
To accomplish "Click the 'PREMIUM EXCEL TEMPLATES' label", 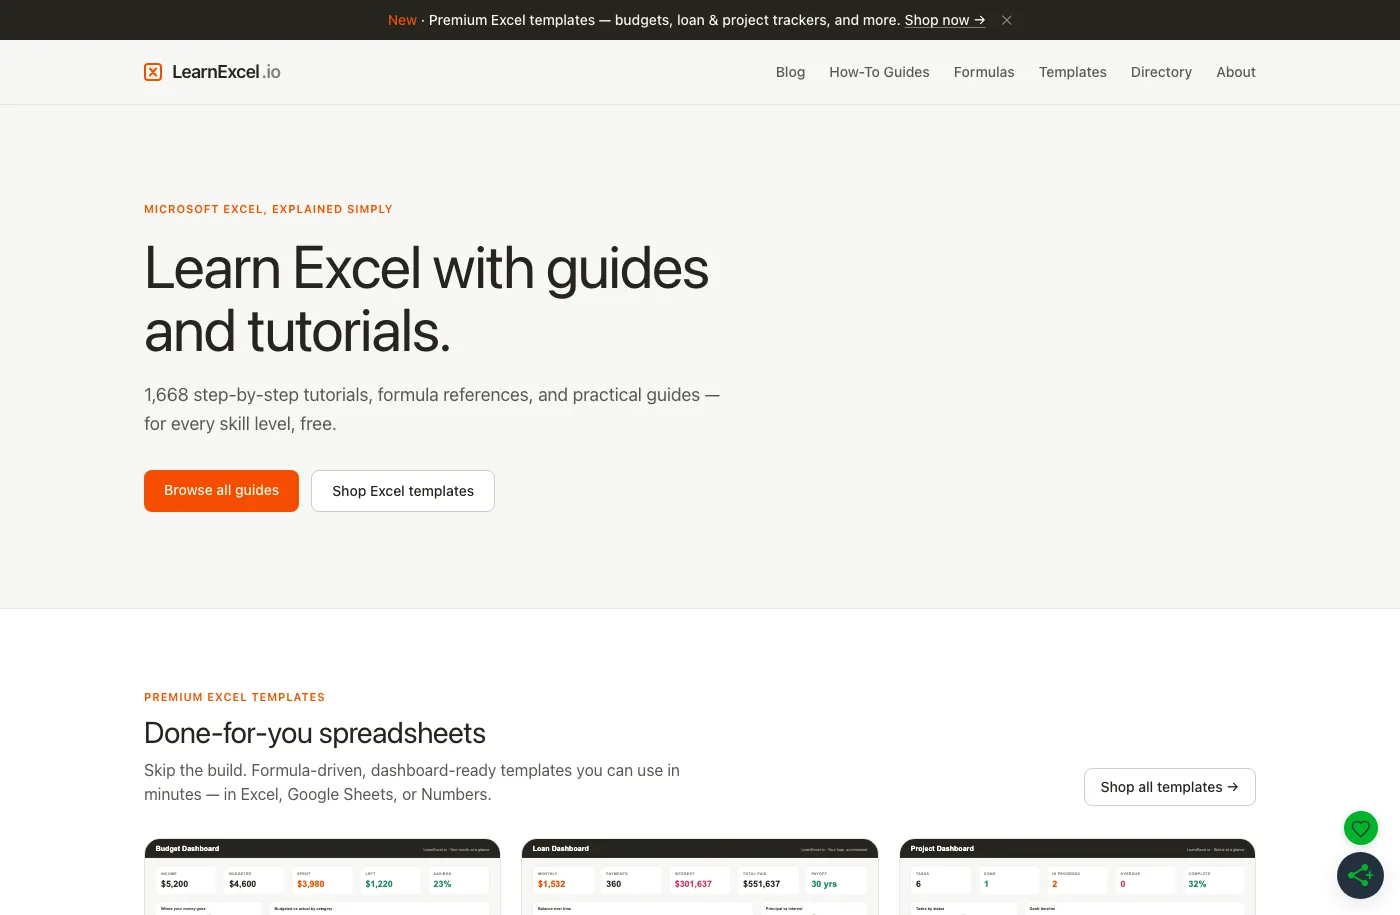I will pyautogui.click(x=234, y=697).
